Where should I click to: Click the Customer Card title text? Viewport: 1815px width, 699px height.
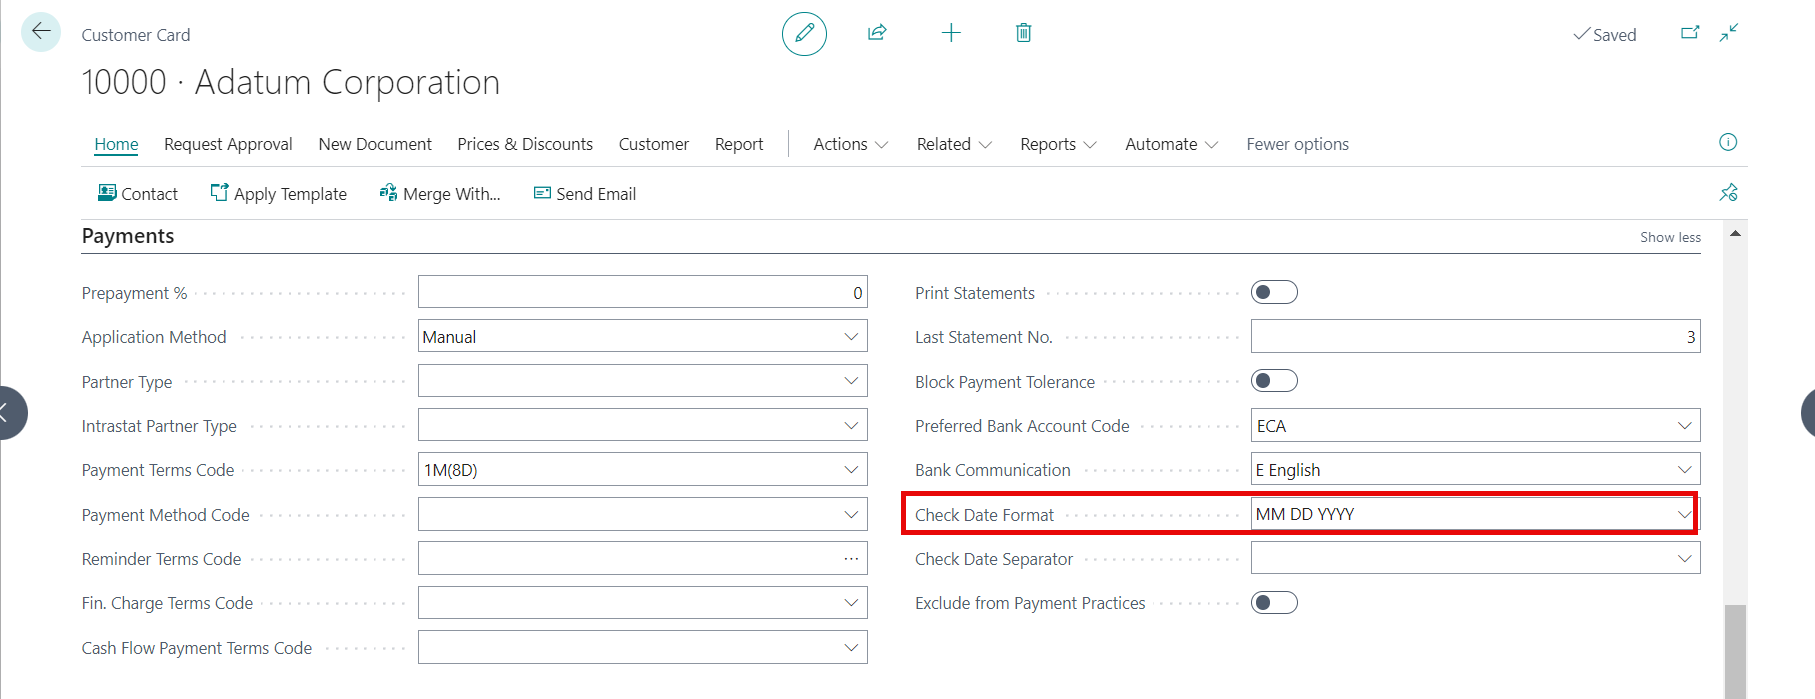click(136, 35)
